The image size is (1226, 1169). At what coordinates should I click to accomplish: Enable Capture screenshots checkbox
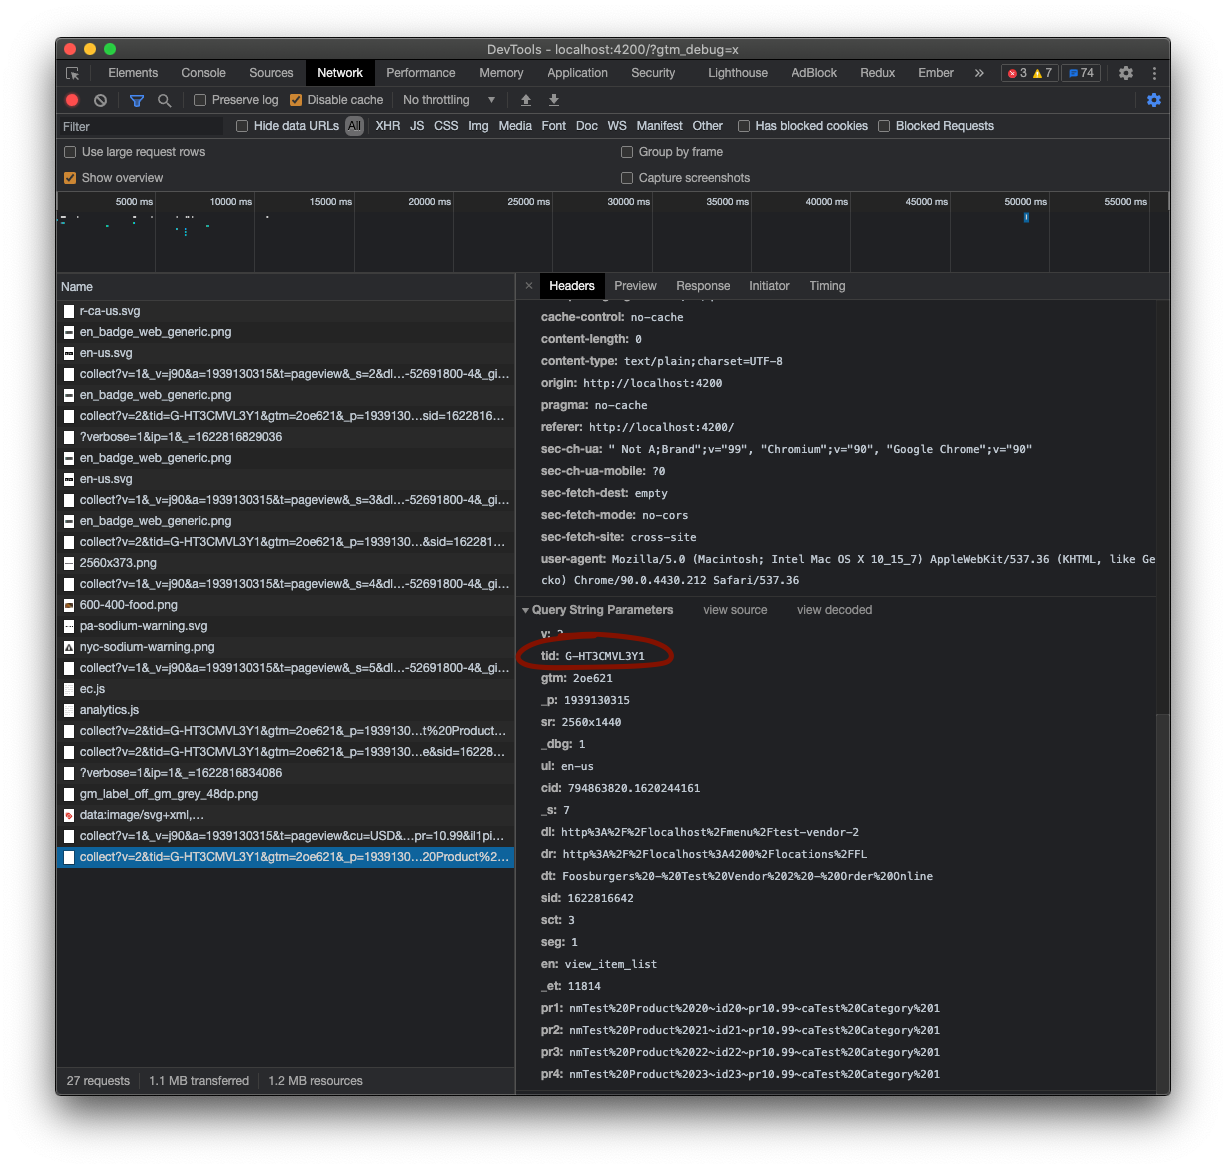pyautogui.click(x=627, y=178)
